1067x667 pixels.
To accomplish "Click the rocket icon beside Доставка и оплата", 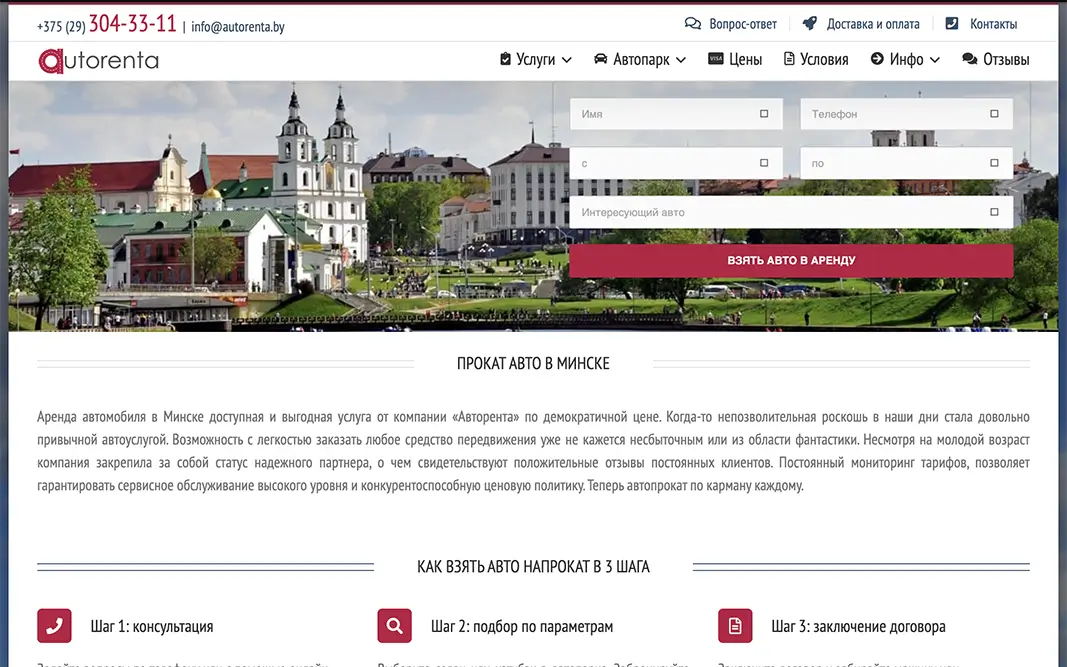I will pos(809,23).
